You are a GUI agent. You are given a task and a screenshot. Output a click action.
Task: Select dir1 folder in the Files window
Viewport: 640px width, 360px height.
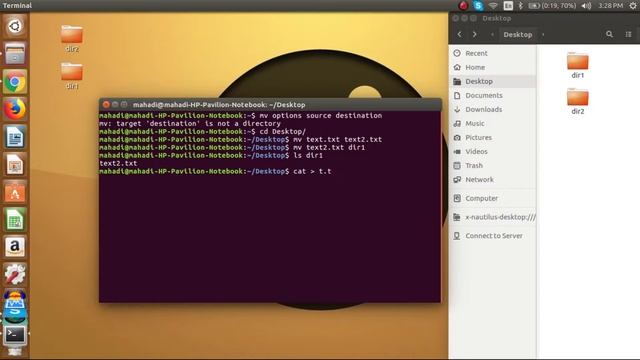(x=578, y=65)
